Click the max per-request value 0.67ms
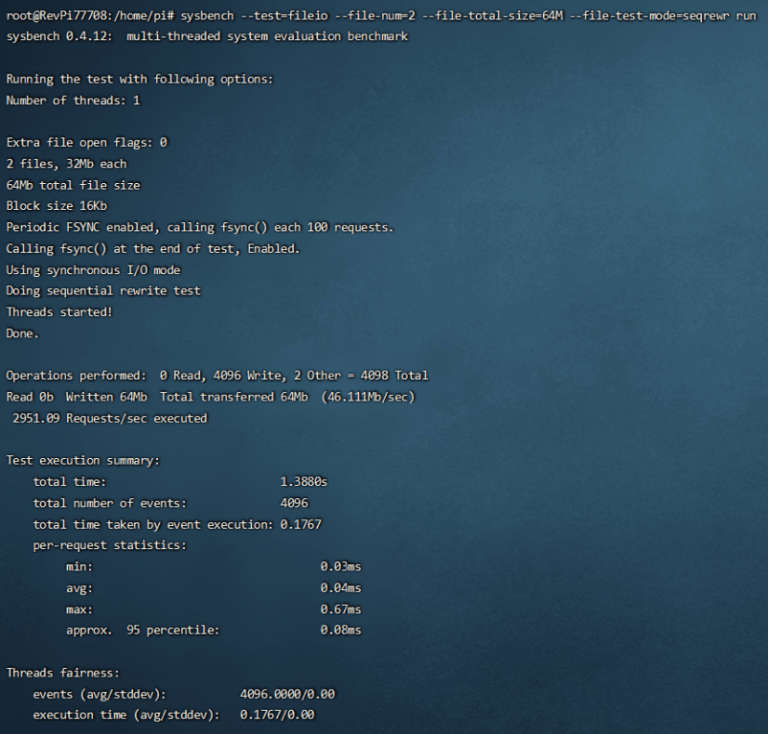Viewport: 768px width, 734px height. point(340,609)
